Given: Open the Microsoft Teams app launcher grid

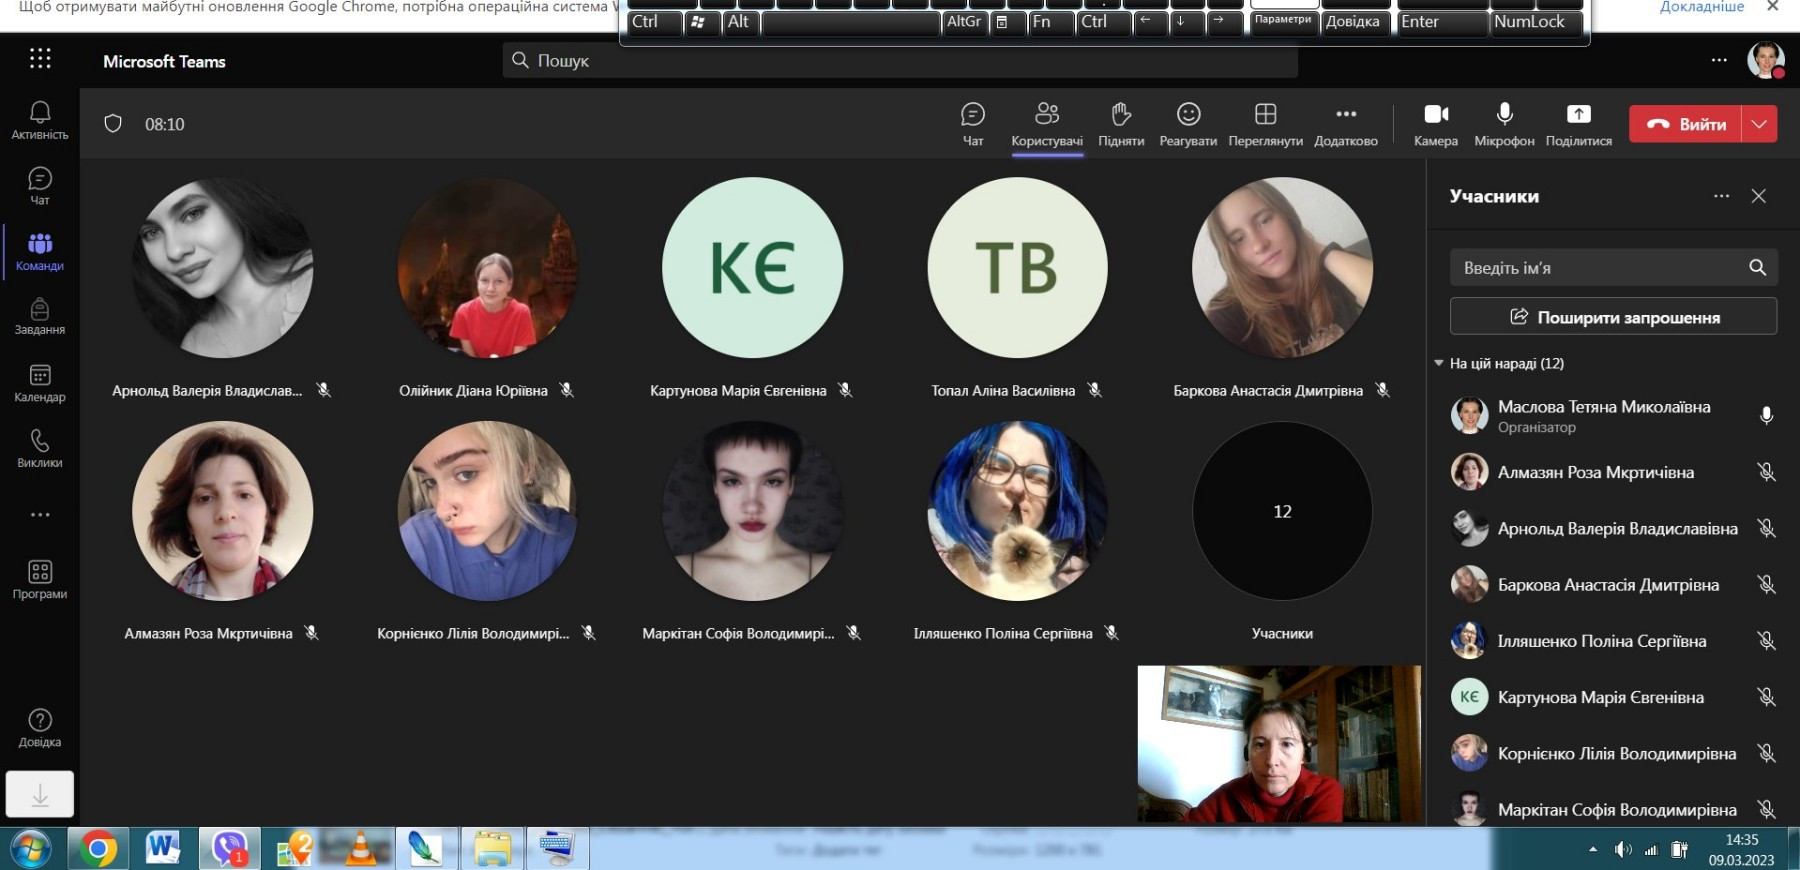Looking at the screenshot, I should [x=40, y=59].
